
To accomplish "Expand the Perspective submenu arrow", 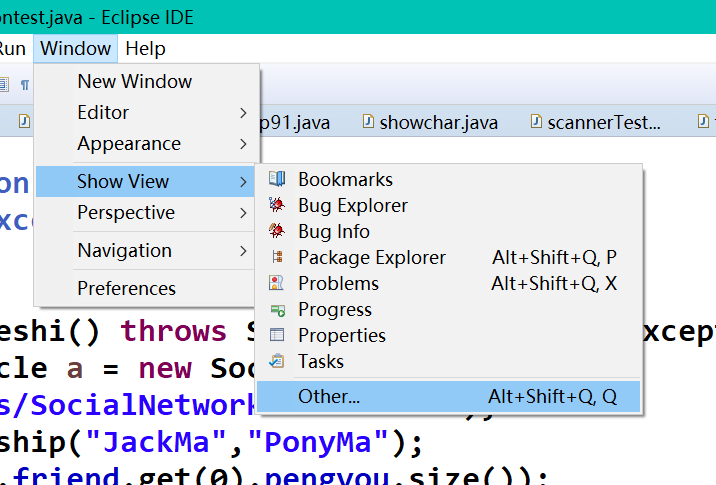I will [x=243, y=213].
